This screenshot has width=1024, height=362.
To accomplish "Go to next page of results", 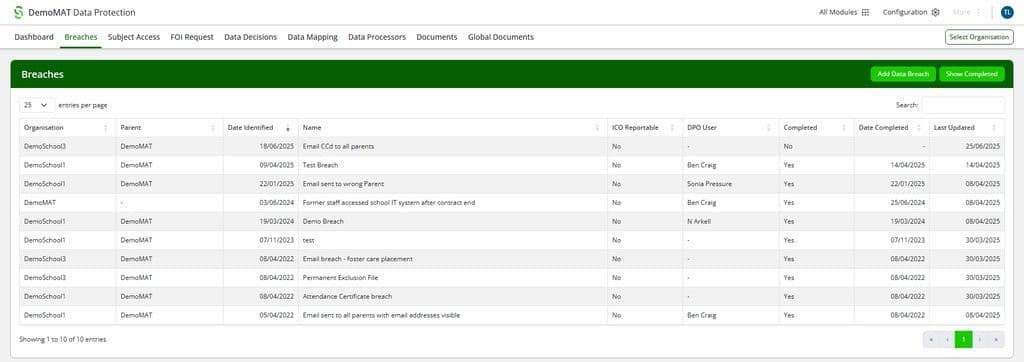I will click(980, 339).
